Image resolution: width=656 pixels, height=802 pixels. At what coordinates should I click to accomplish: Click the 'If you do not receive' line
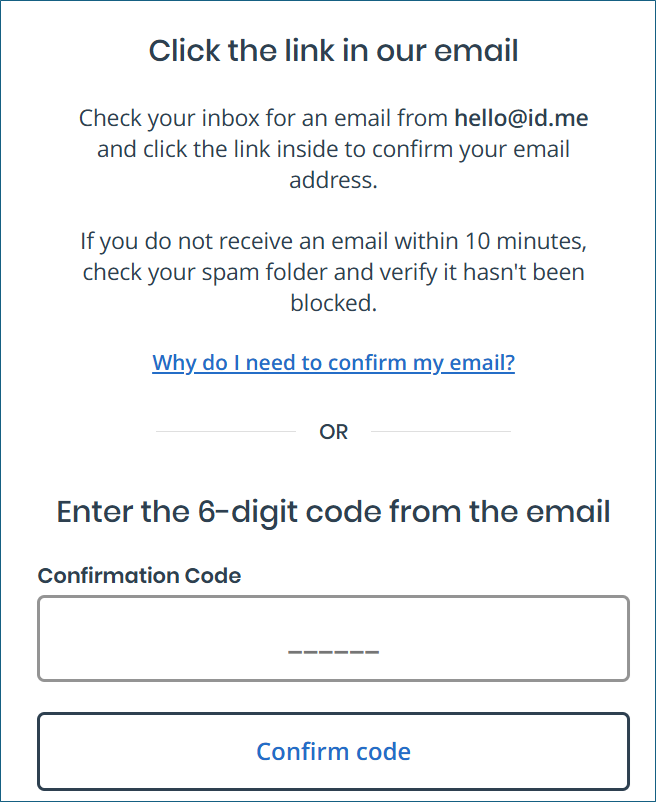[x=187, y=241]
